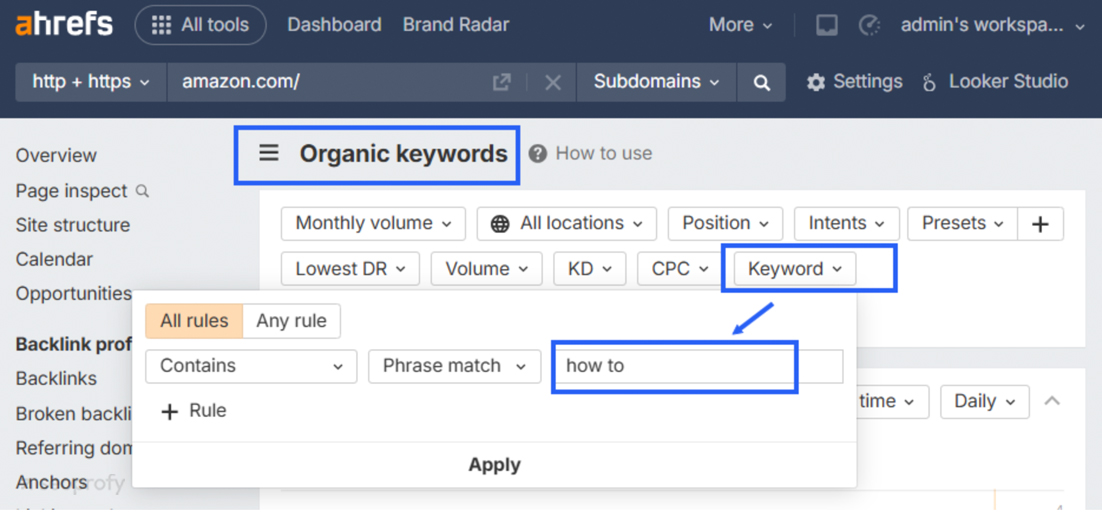Open the Subdomains mode dropdown

tap(656, 82)
